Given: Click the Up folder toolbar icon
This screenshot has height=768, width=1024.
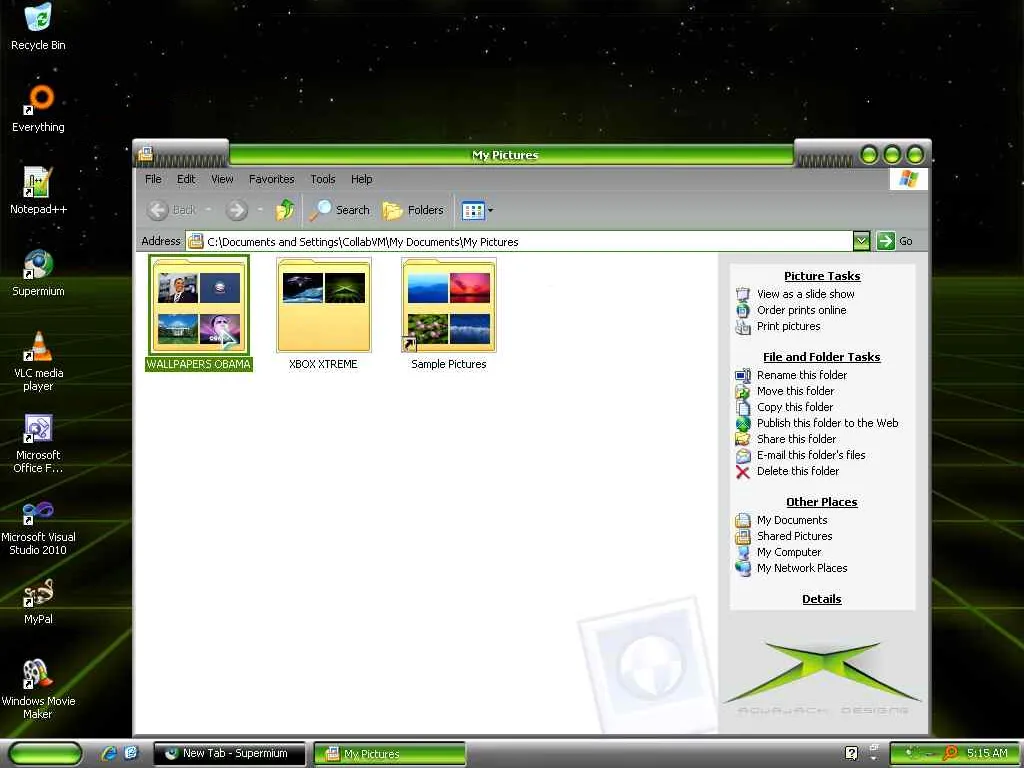Looking at the screenshot, I should point(284,210).
